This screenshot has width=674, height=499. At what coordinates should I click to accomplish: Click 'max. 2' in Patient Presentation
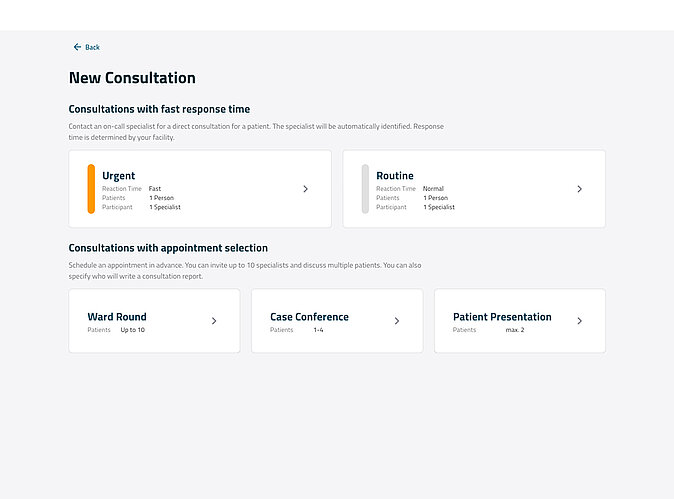click(x=515, y=330)
